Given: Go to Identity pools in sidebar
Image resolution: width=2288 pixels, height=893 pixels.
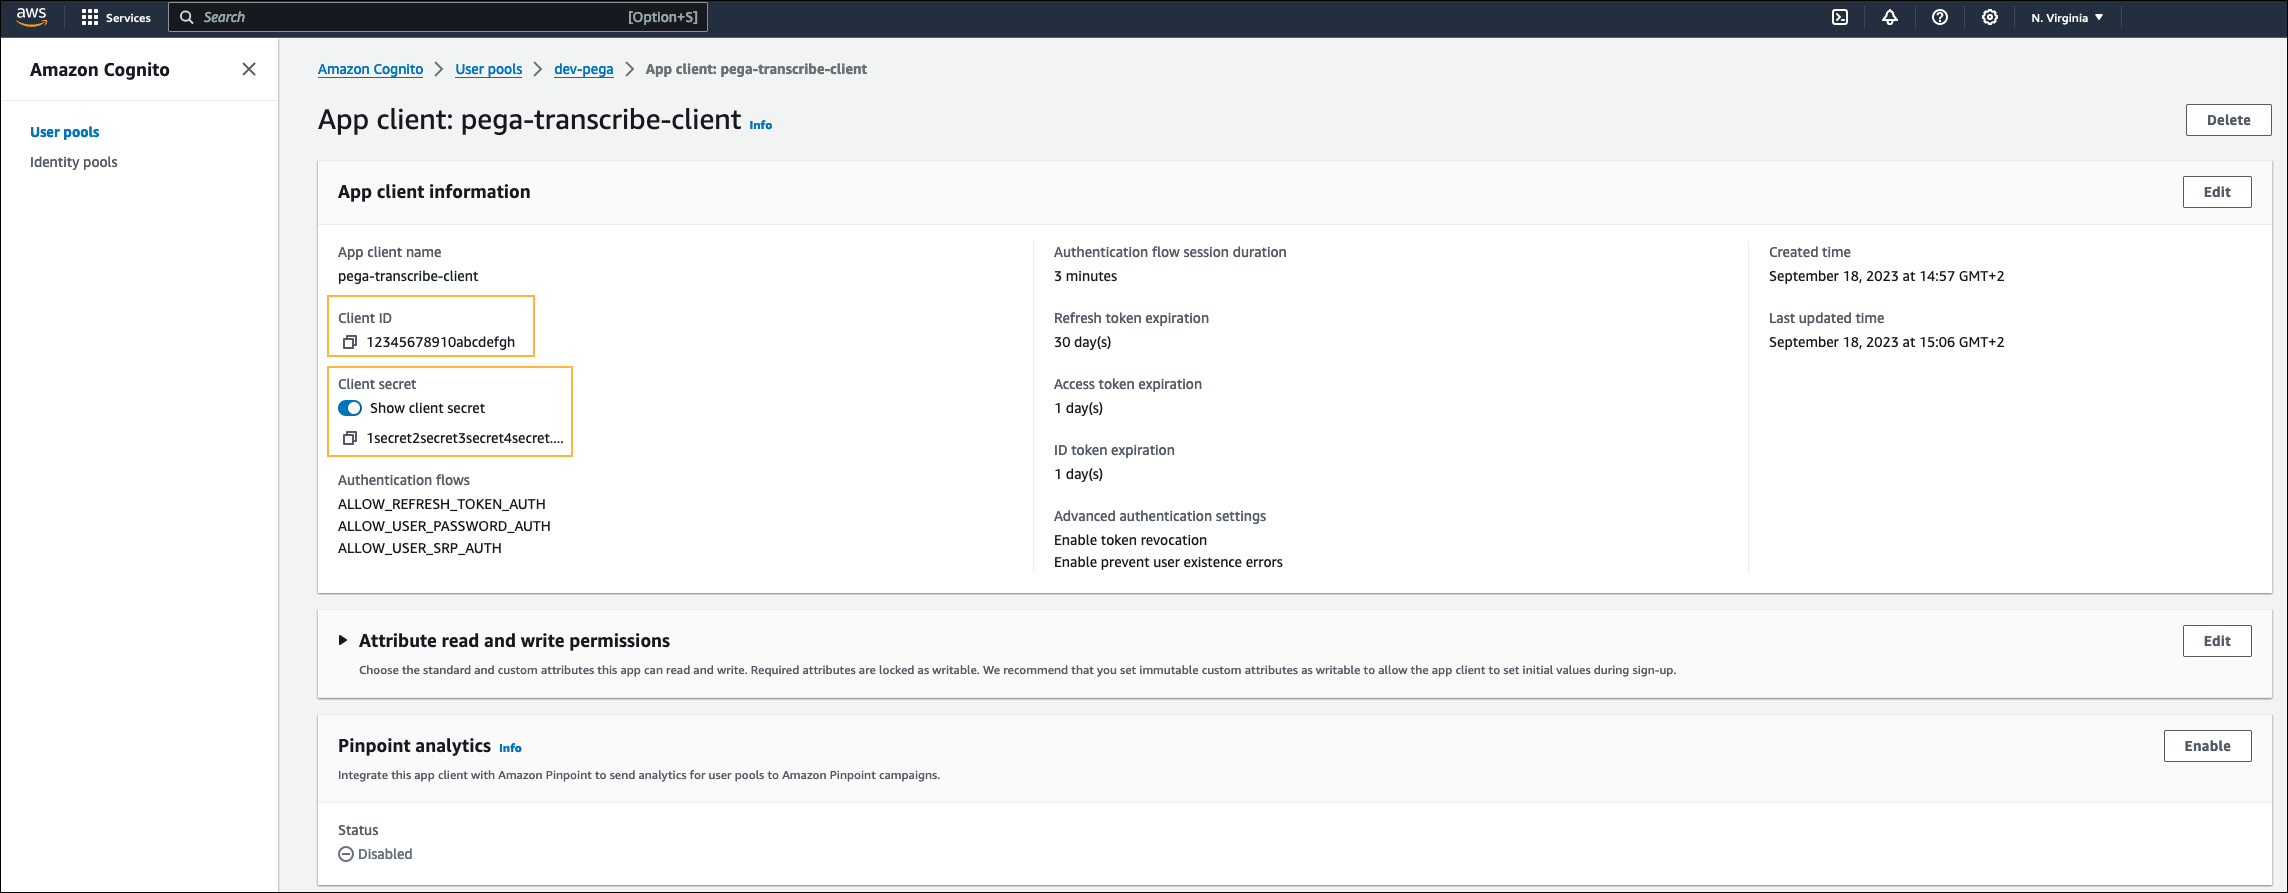Looking at the screenshot, I should point(74,162).
